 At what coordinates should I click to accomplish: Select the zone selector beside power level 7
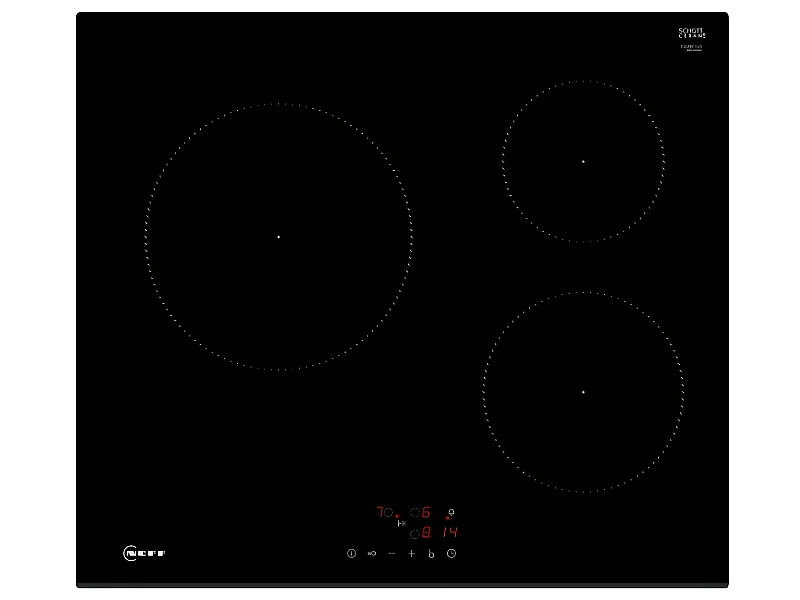[388, 512]
